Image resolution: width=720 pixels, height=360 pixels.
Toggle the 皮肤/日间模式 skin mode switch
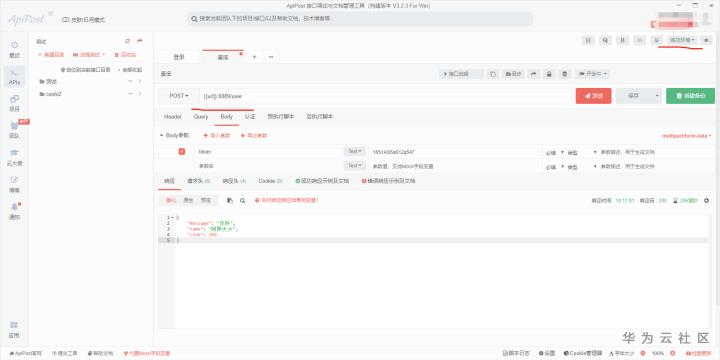(84, 20)
